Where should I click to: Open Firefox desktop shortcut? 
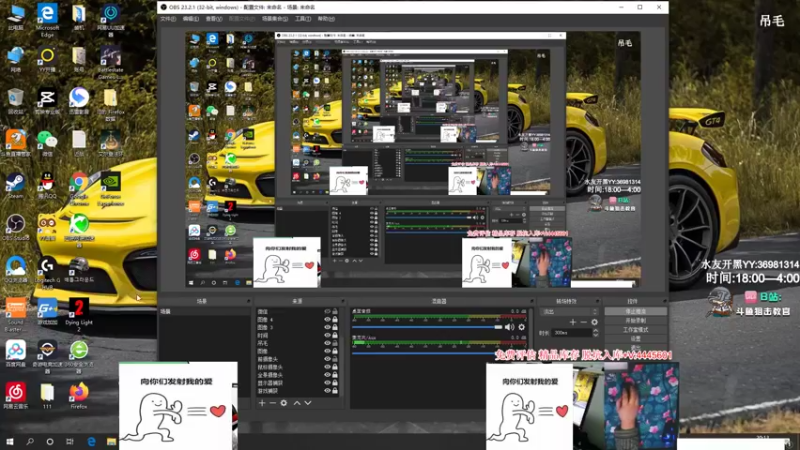pyautogui.click(x=79, y=396)
